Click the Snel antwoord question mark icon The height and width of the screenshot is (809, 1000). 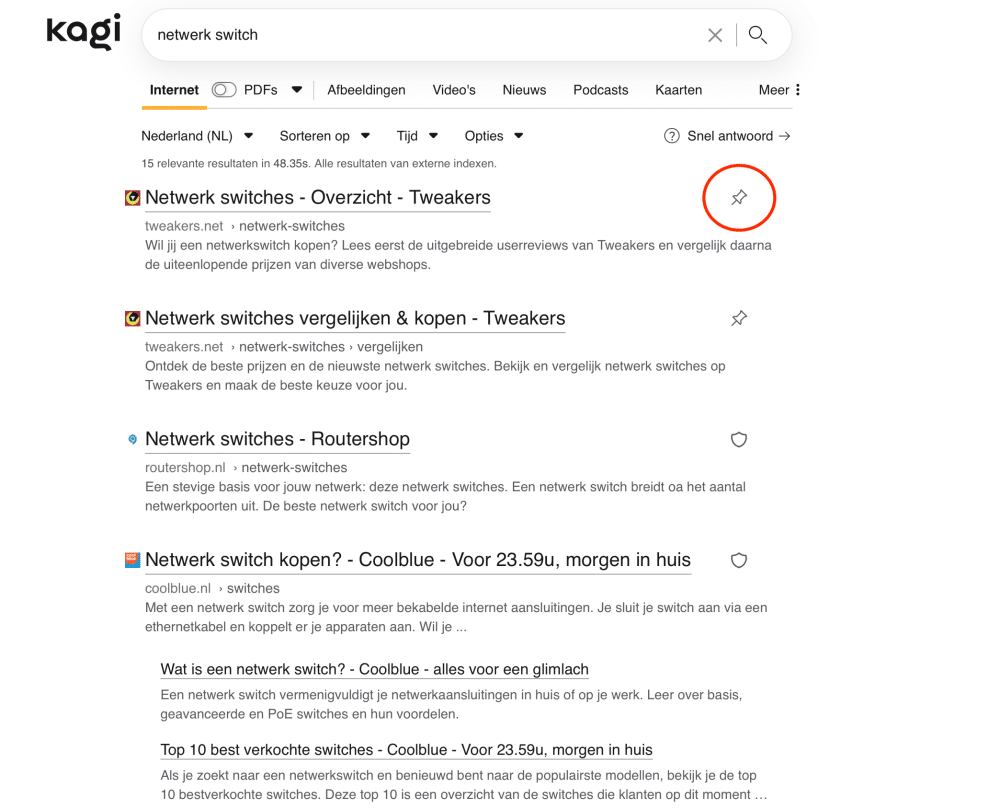click(x=672, y=136)
